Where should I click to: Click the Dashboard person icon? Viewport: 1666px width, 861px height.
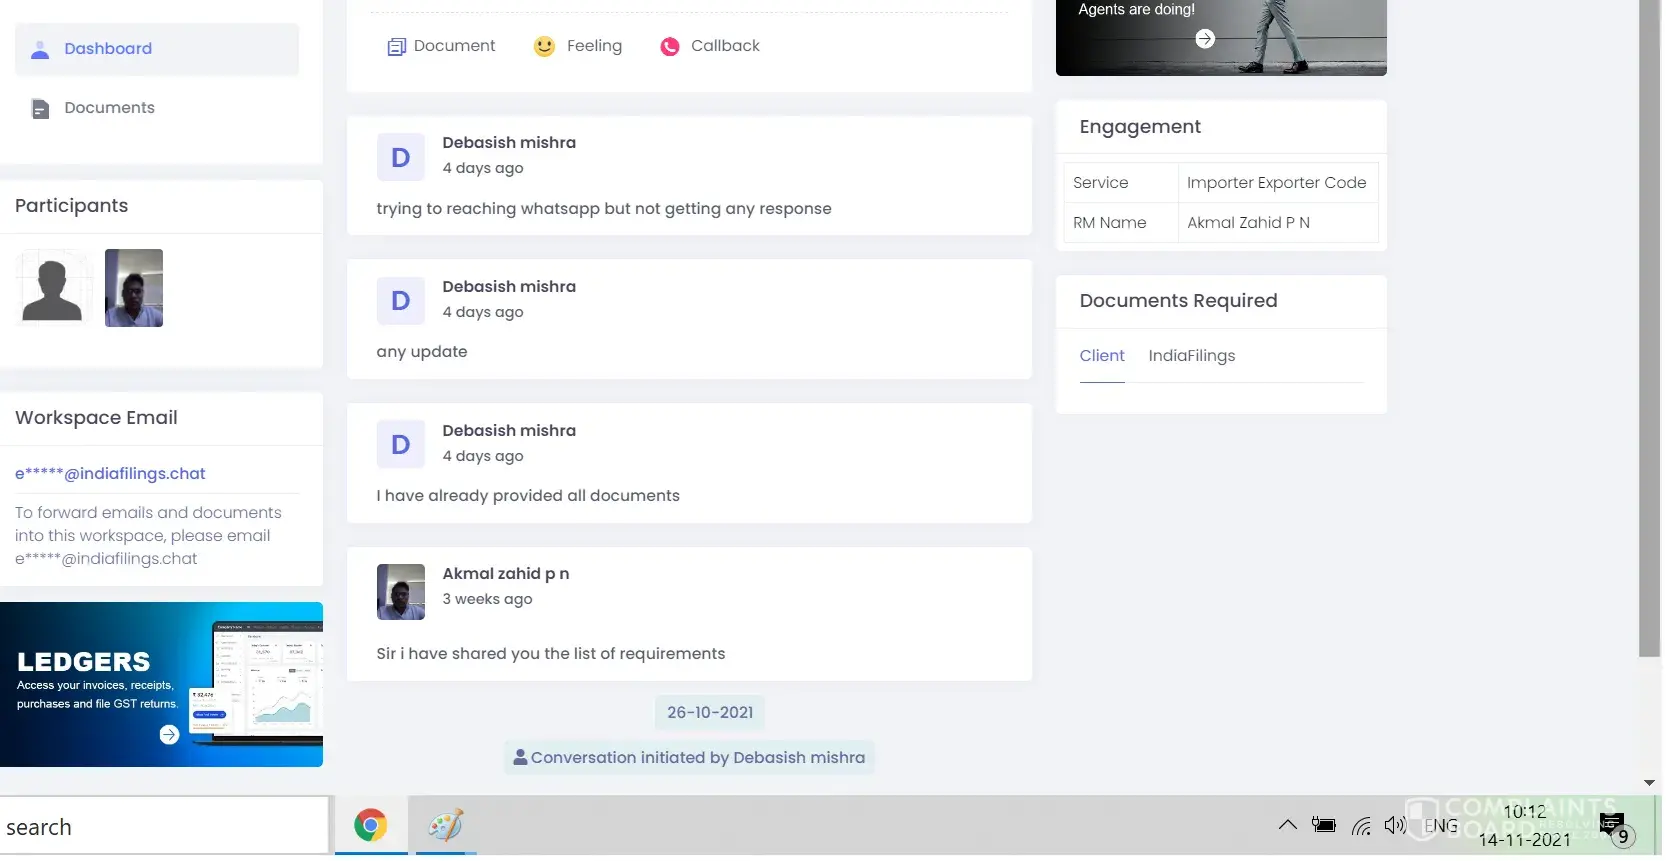pos(40,50)
